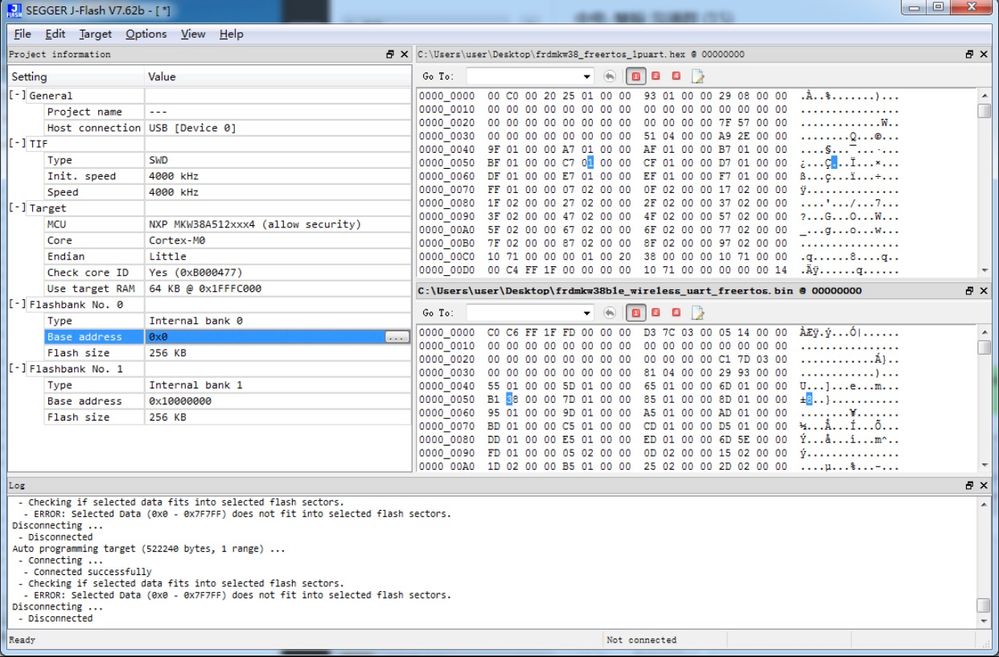Viewport: 999px width, 657px height.
Task: Go back in the .hex data view
Action: [610, 76]
